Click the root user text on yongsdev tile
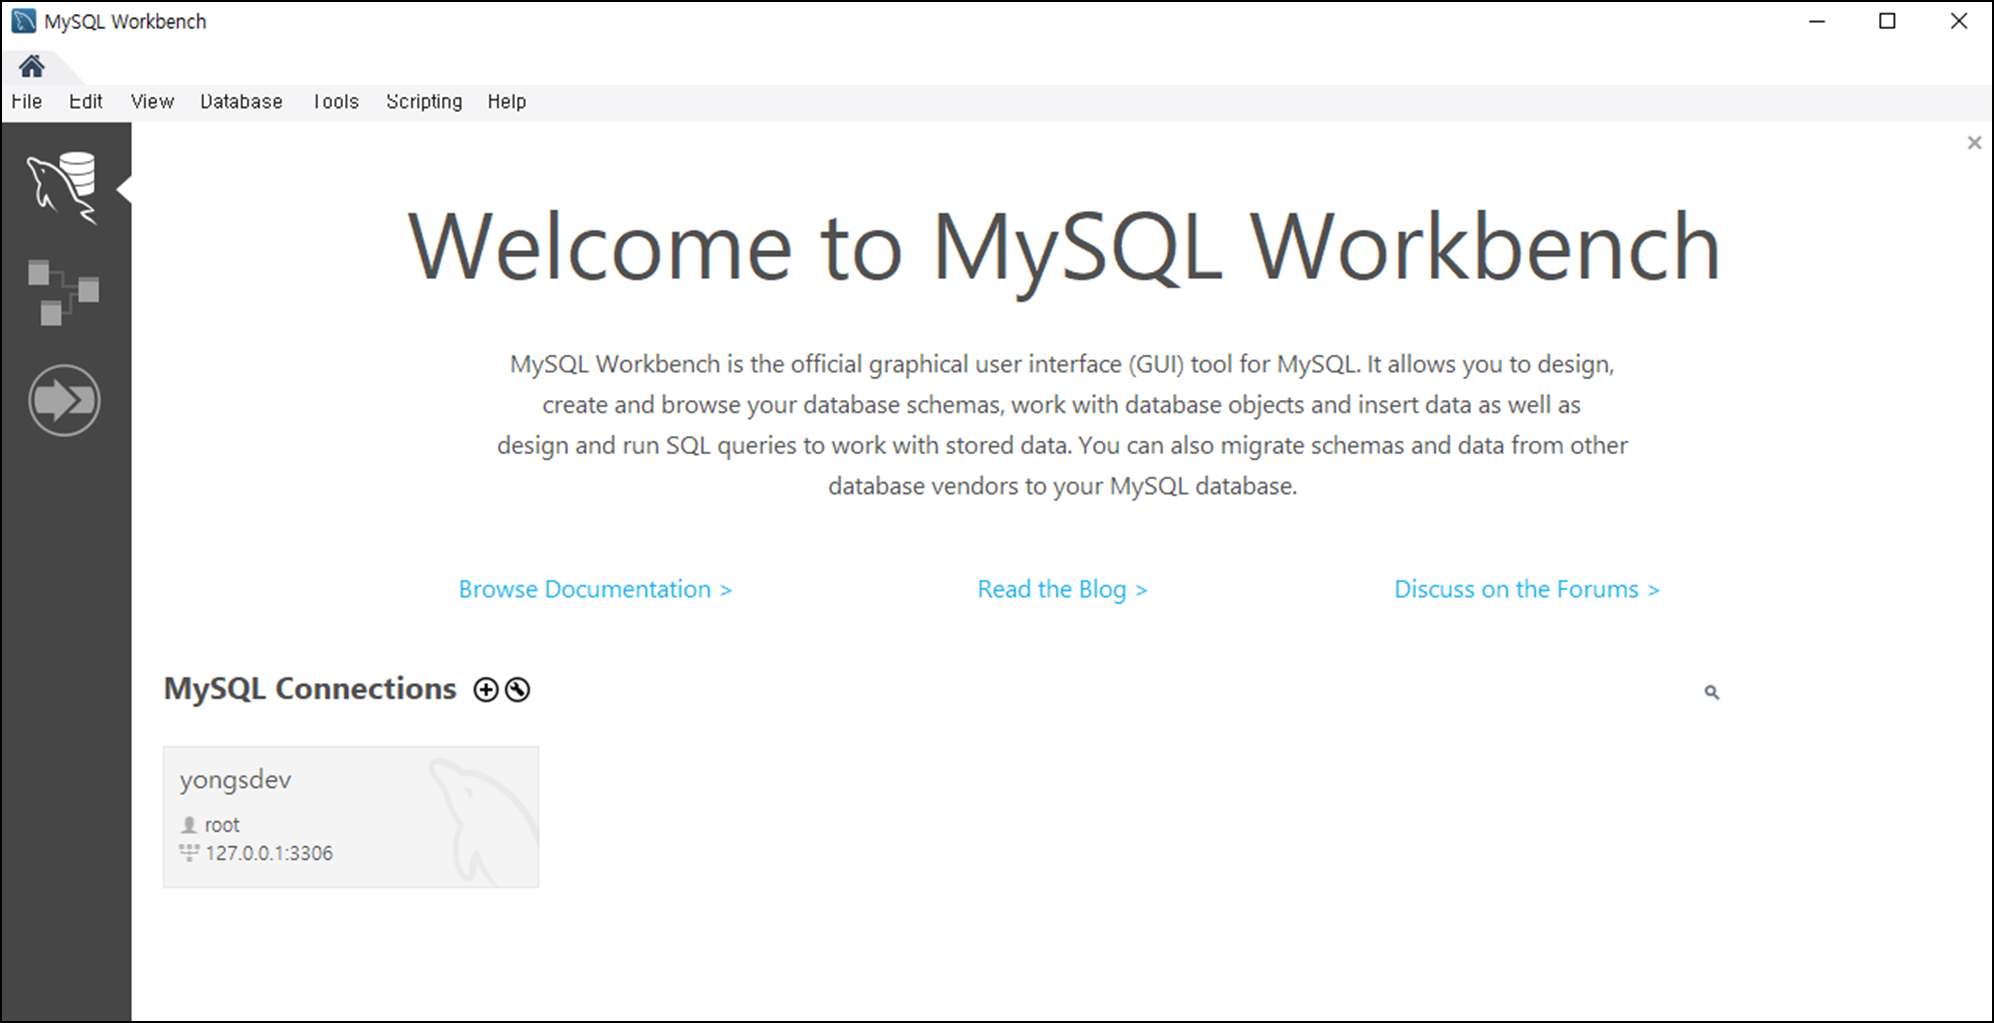This screenshot has height=1023, width=1994. [222, 825]
